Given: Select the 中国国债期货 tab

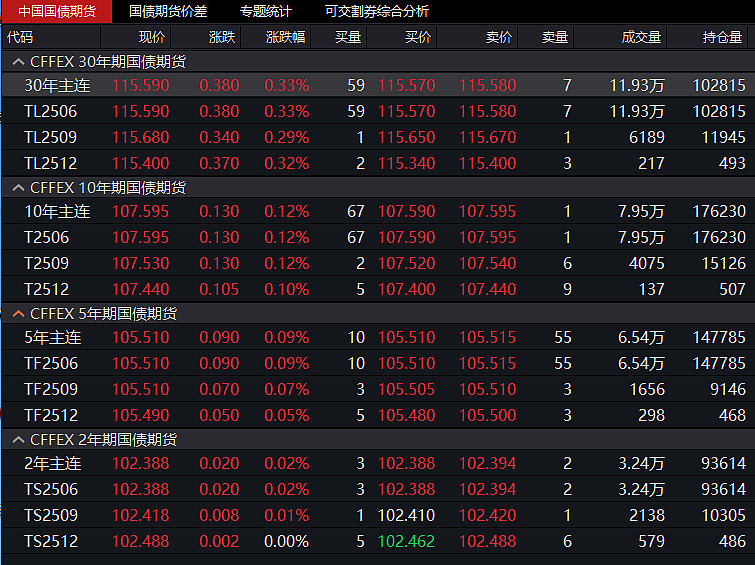Looking at the screenshot, I should coord(57,11).
